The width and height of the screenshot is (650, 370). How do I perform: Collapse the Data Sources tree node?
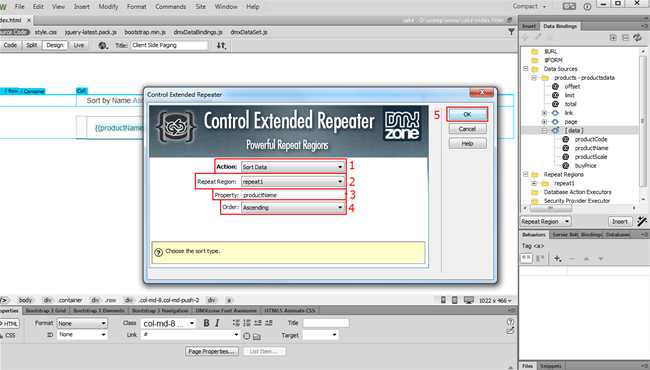526,69
